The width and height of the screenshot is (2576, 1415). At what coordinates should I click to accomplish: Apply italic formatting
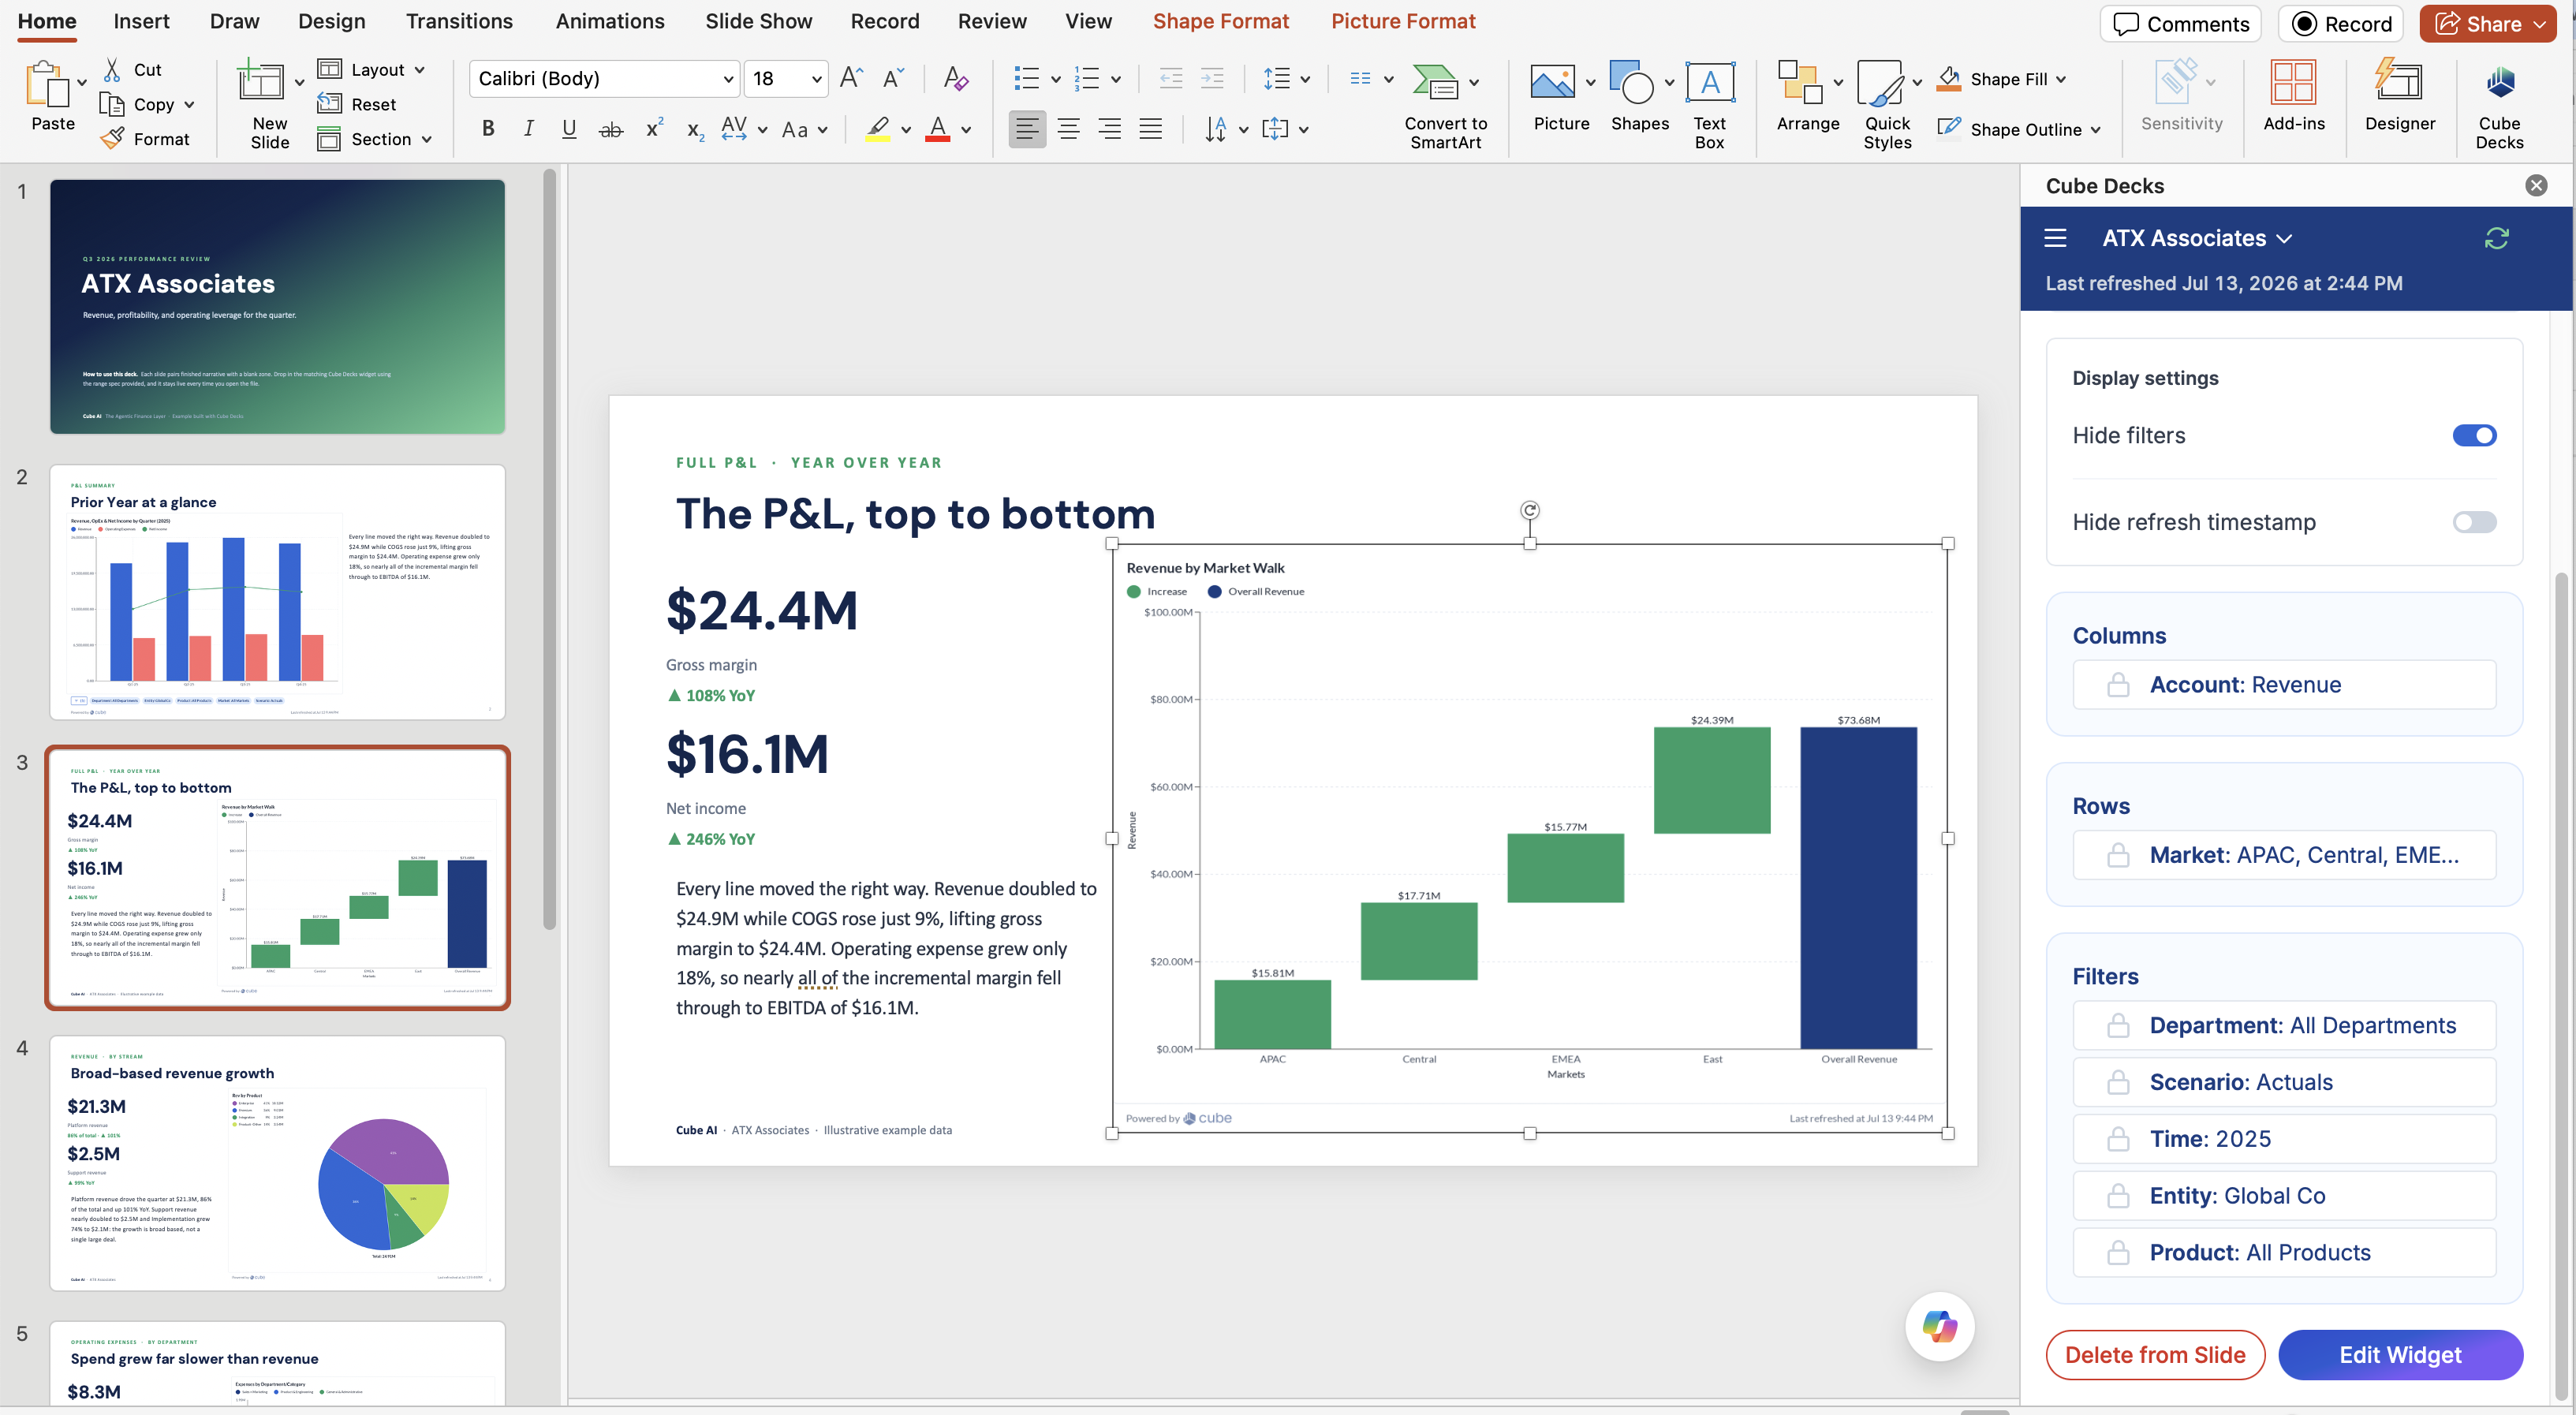point(528,129)
